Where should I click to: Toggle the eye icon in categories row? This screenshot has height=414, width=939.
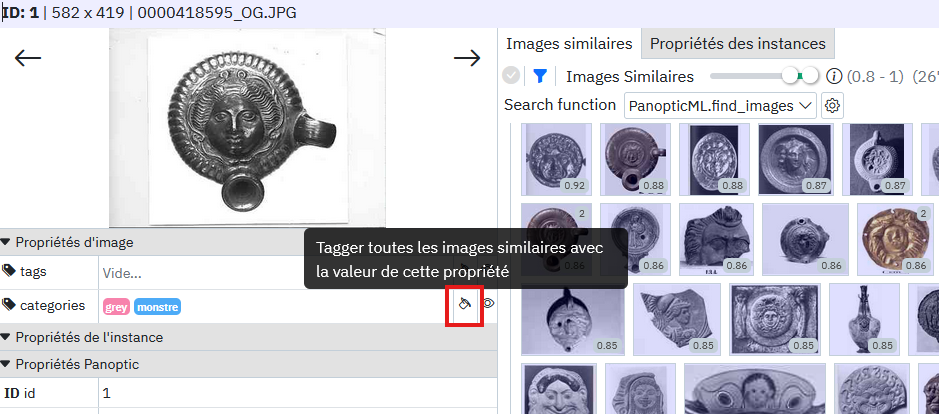tap(489, 304)
